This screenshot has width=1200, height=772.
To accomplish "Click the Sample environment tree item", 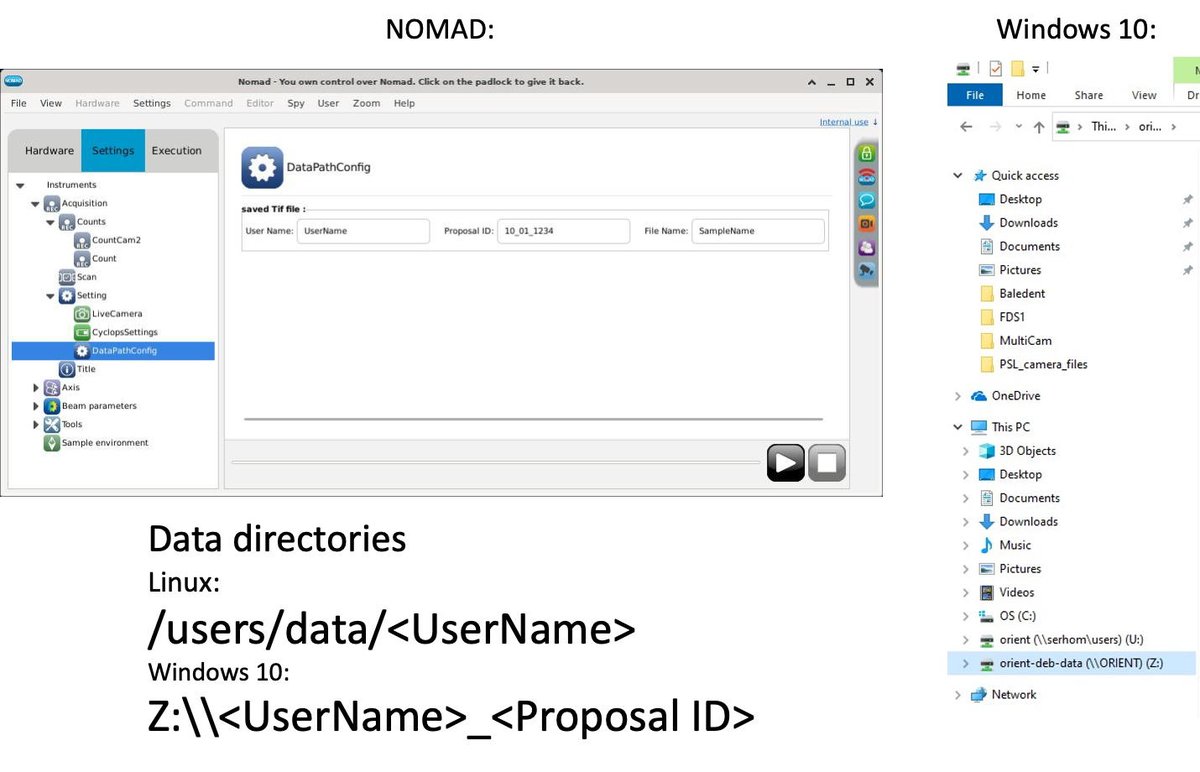I will point(104,443).
